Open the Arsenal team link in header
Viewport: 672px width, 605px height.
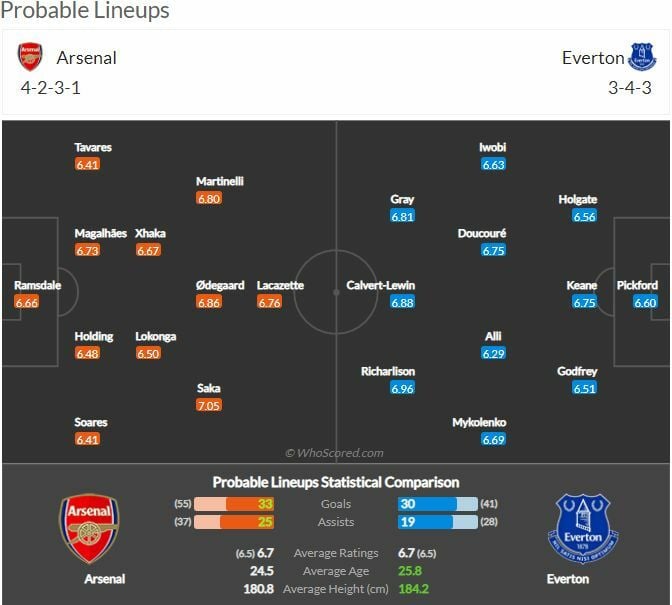pos(86,58)
